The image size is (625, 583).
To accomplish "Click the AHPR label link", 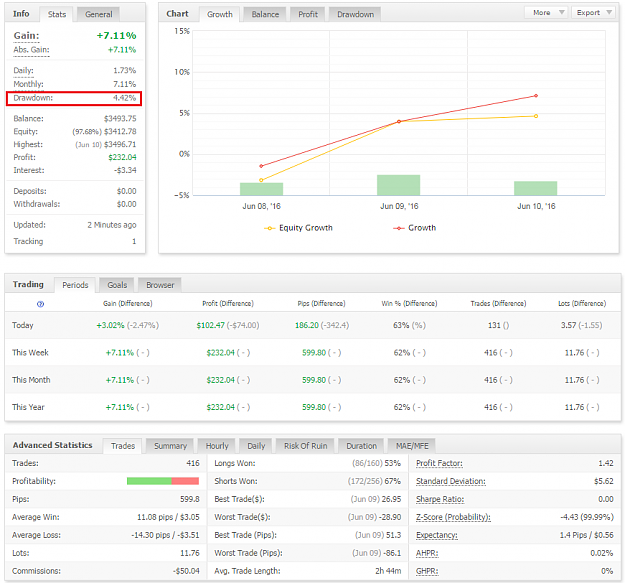I will (427, 553).
